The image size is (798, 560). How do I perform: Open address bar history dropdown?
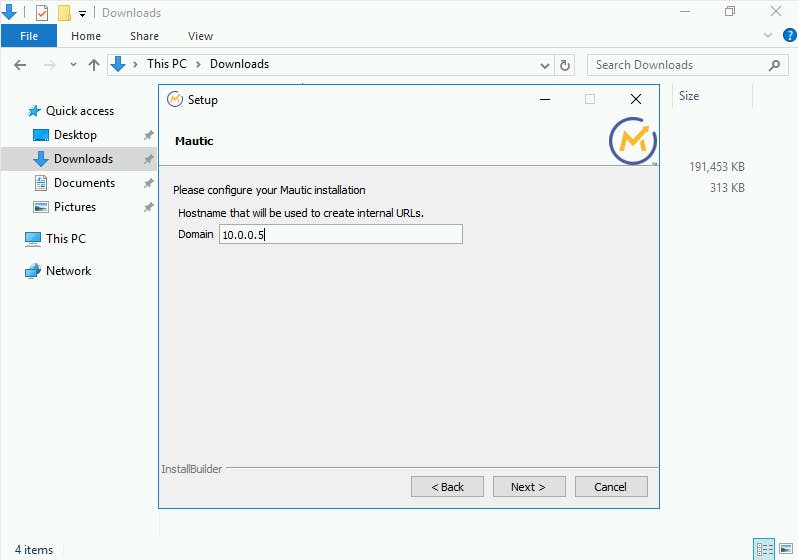(x=545, y=65)
